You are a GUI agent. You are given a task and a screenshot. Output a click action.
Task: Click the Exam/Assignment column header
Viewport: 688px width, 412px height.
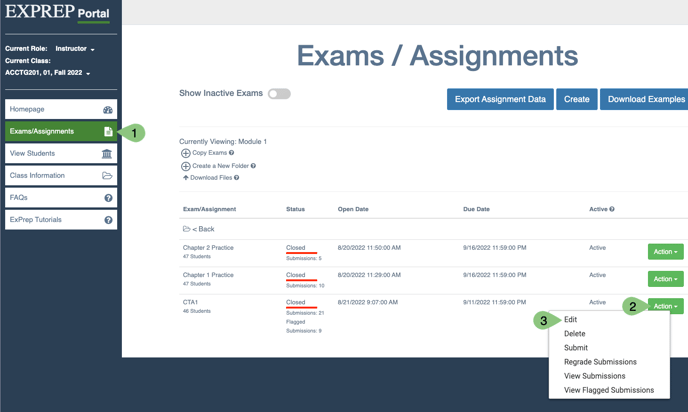[209, 209]
